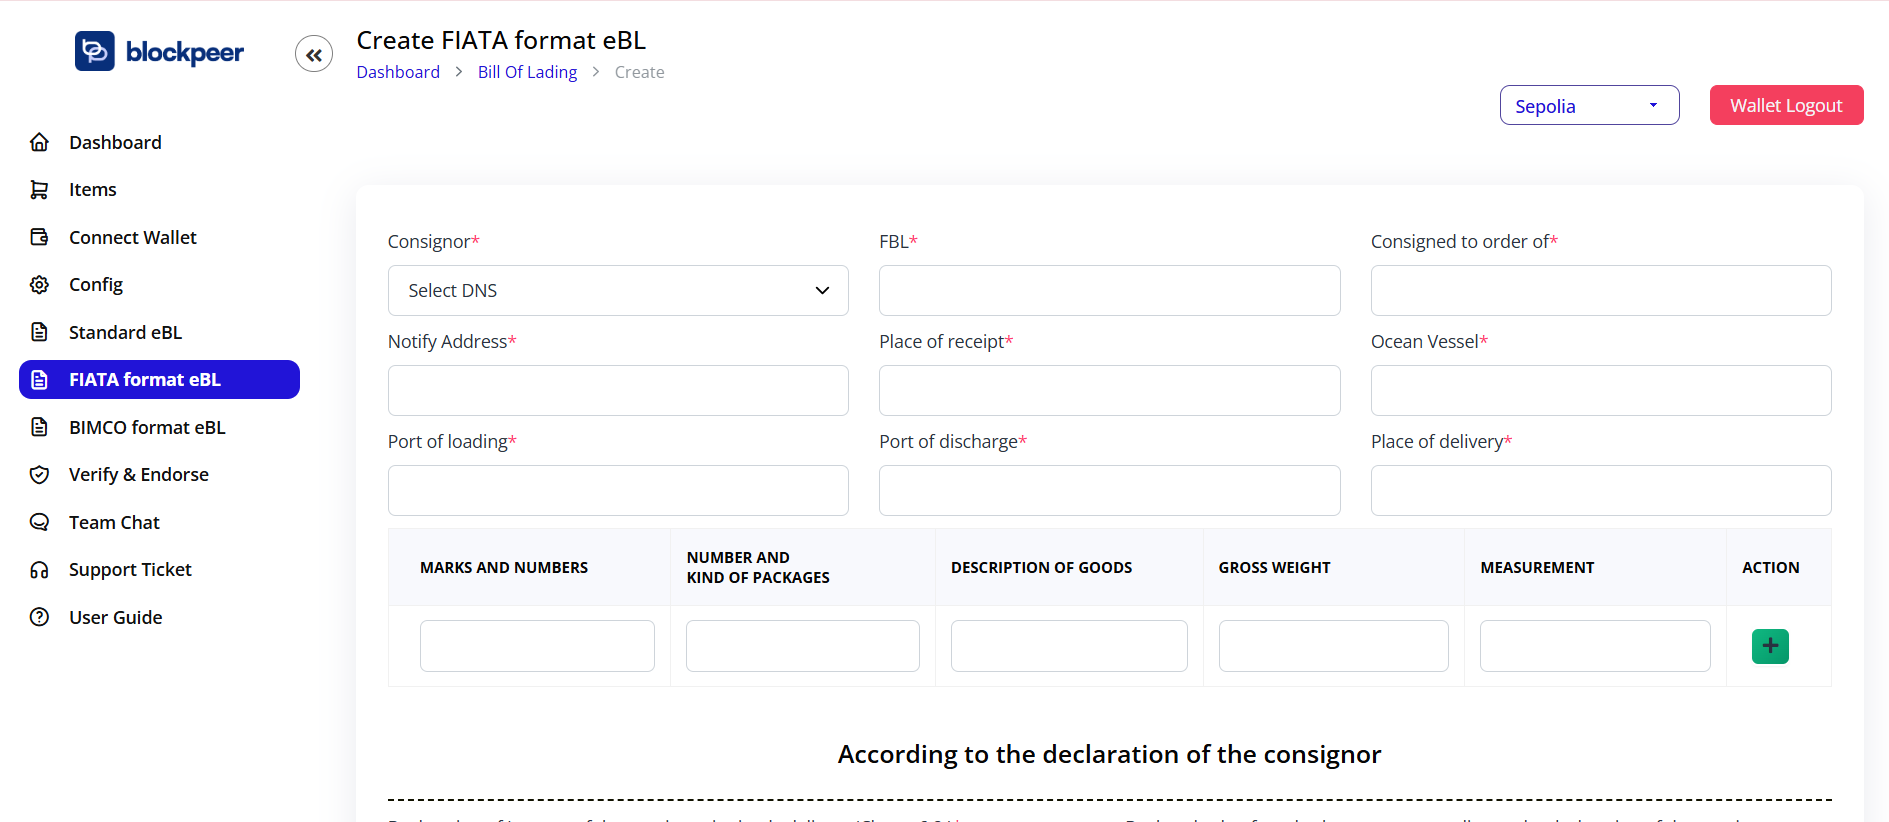Add goods row with green plus button

pyautogui.click(x=1770, y=646)
